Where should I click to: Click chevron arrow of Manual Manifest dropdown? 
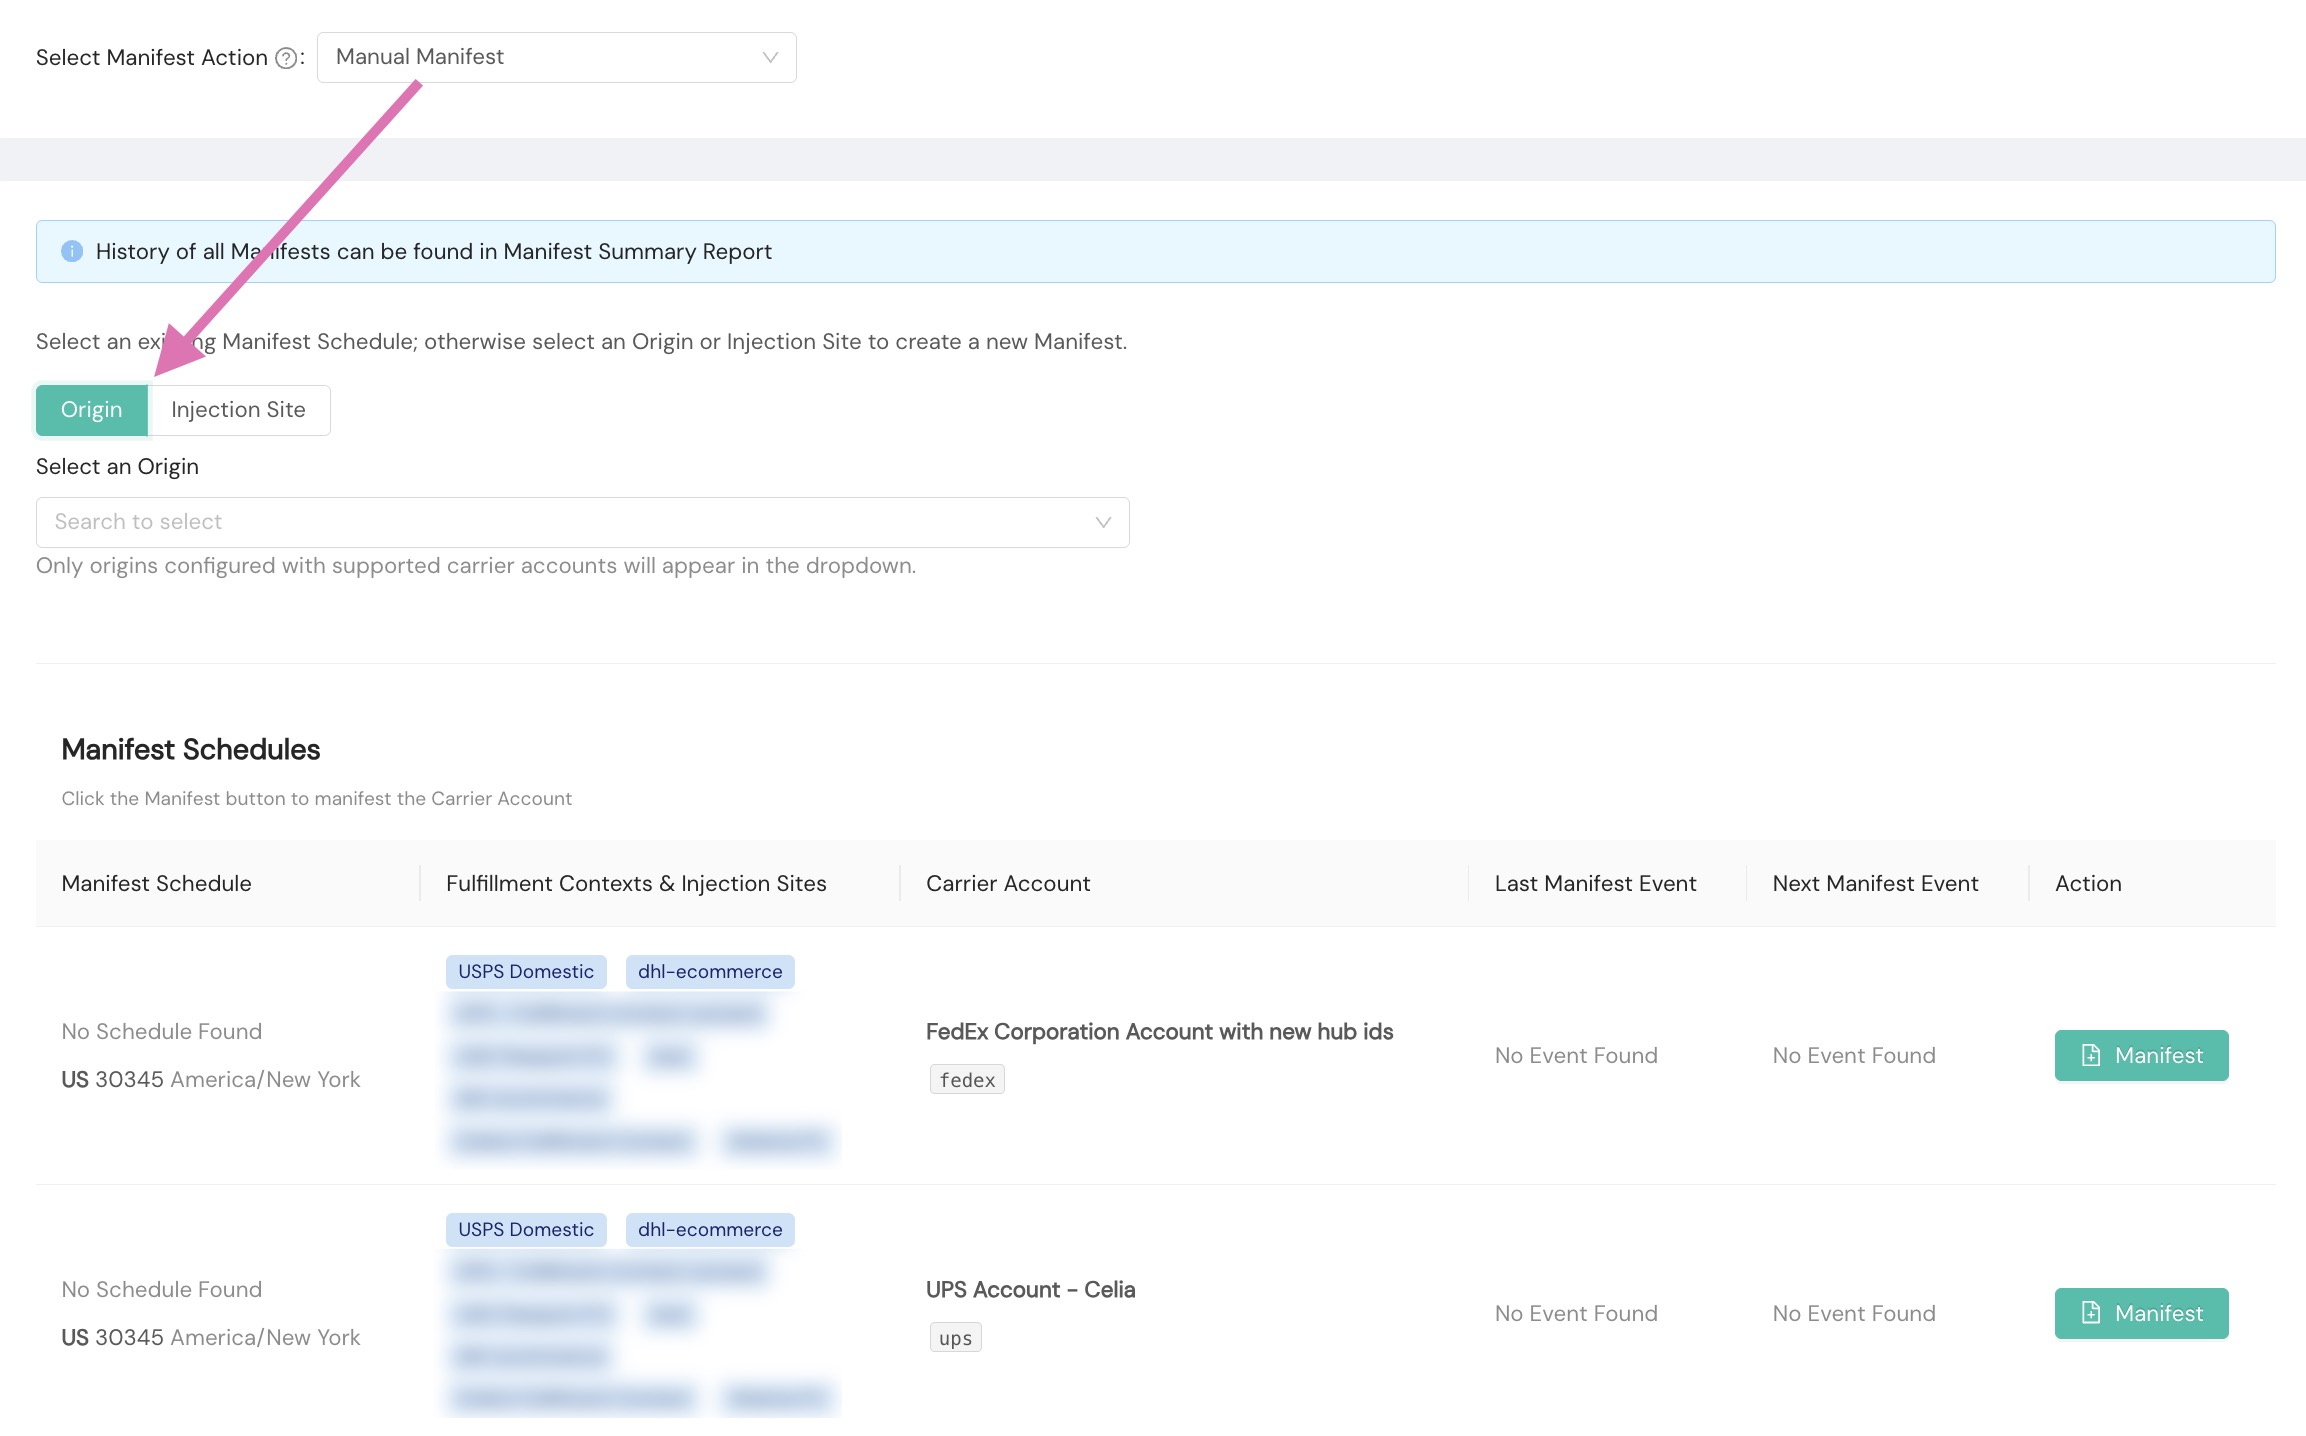coord(770,57)
